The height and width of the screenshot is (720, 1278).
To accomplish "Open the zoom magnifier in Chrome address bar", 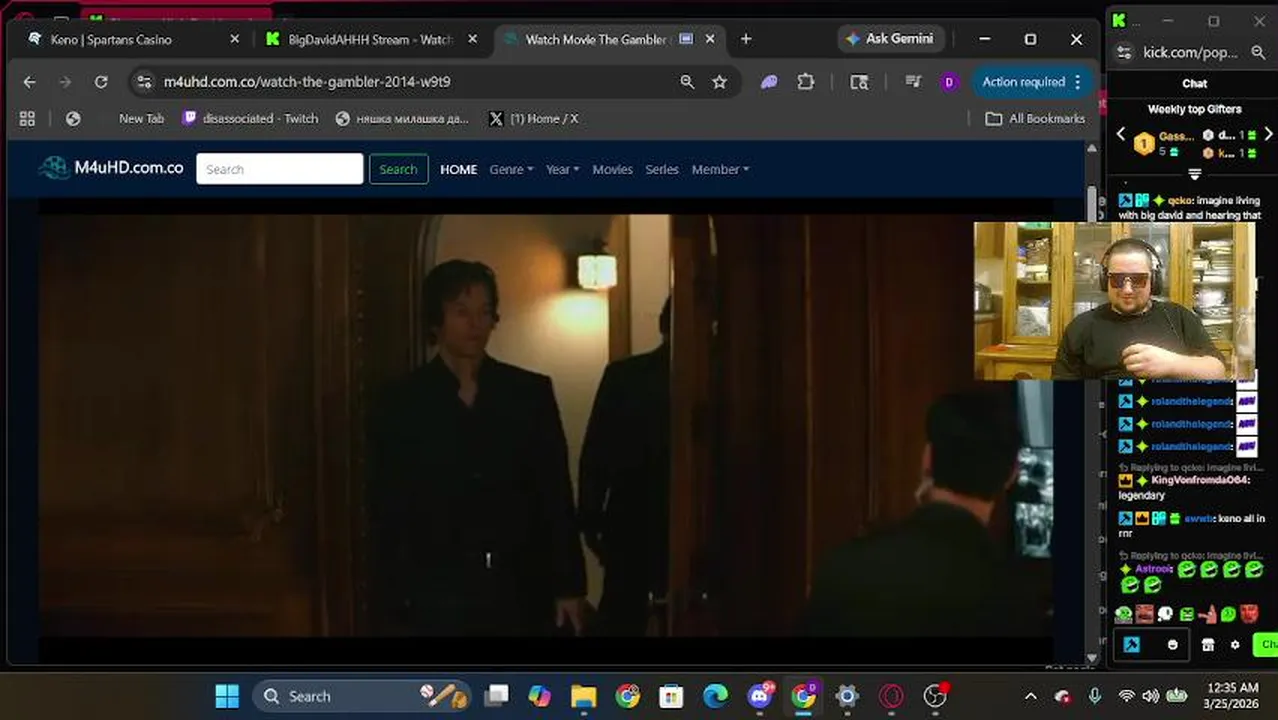I will [x=687, y=82].
